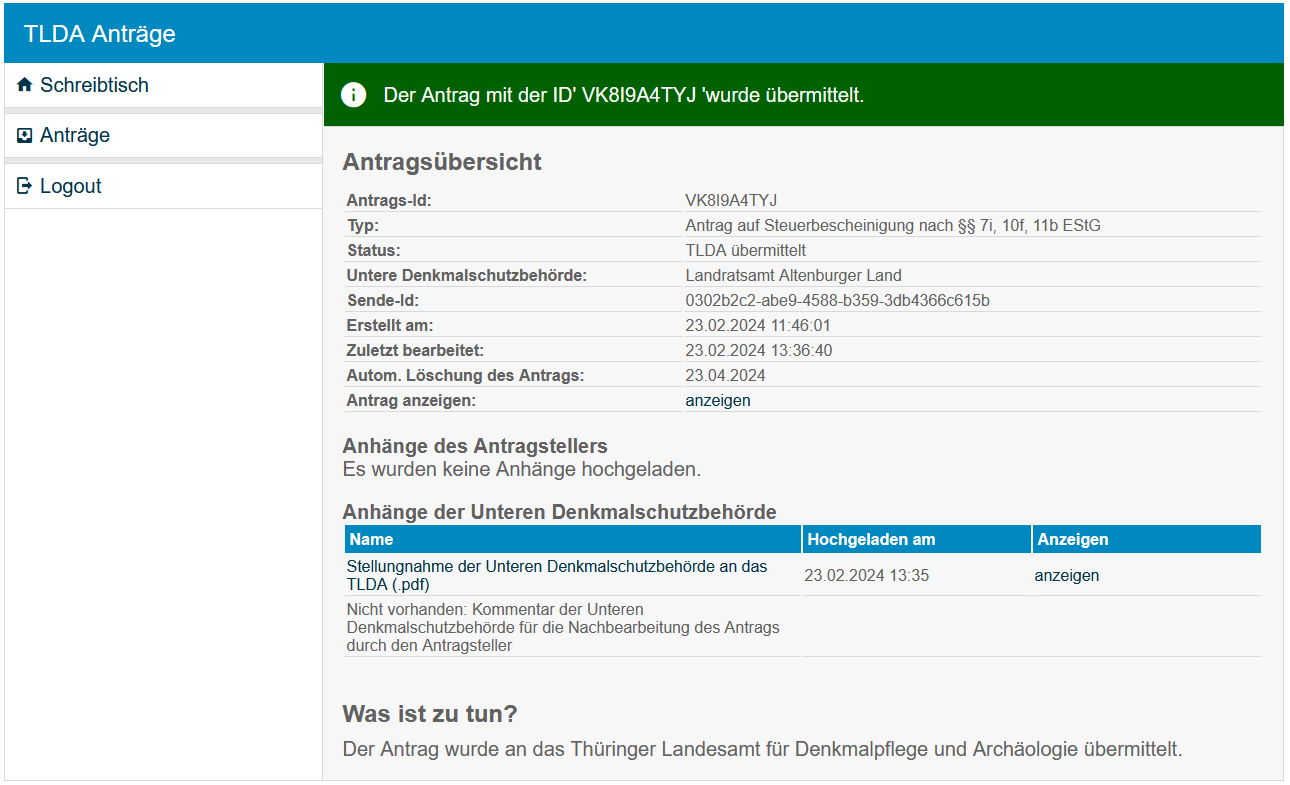Click the 'Was ist zu tun?' heading
This screenshot has width=1290, height=785.
[x=429, y=714]
